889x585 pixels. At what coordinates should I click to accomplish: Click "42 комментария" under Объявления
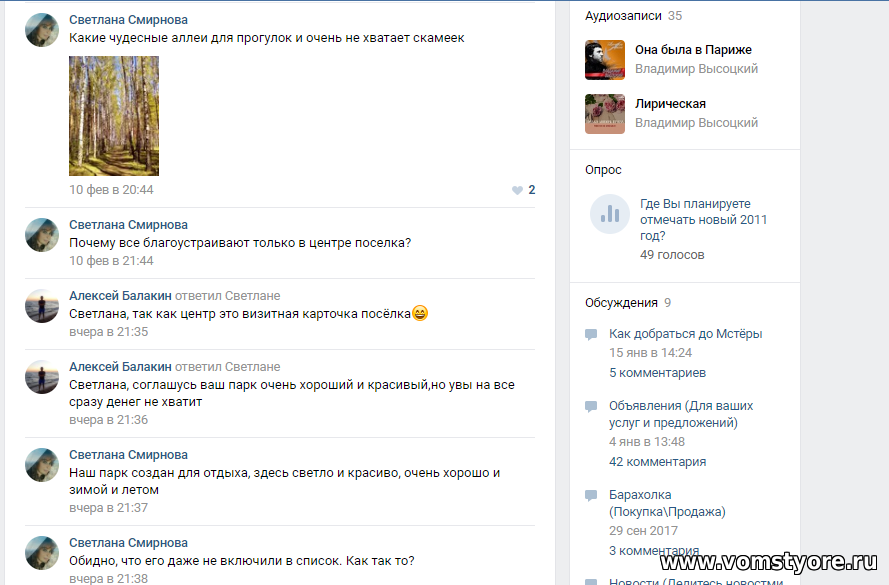coord(658,462)
